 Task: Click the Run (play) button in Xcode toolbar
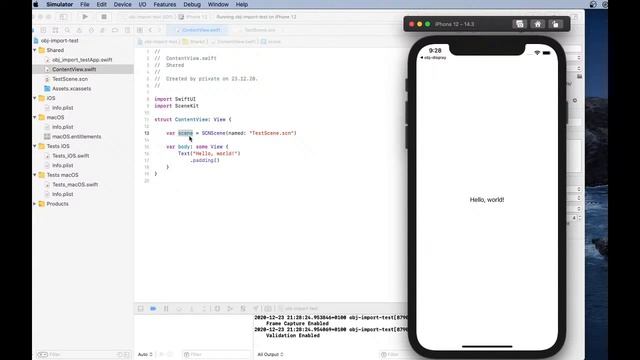pos(85,17)
